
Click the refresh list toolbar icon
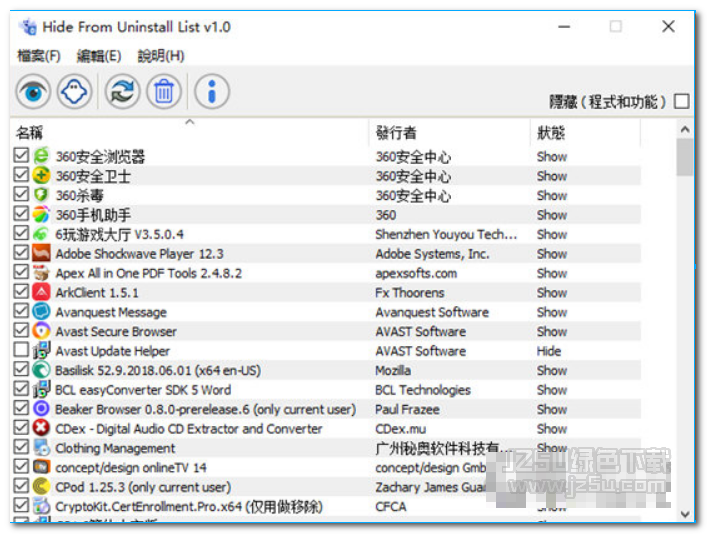point(122,92)
